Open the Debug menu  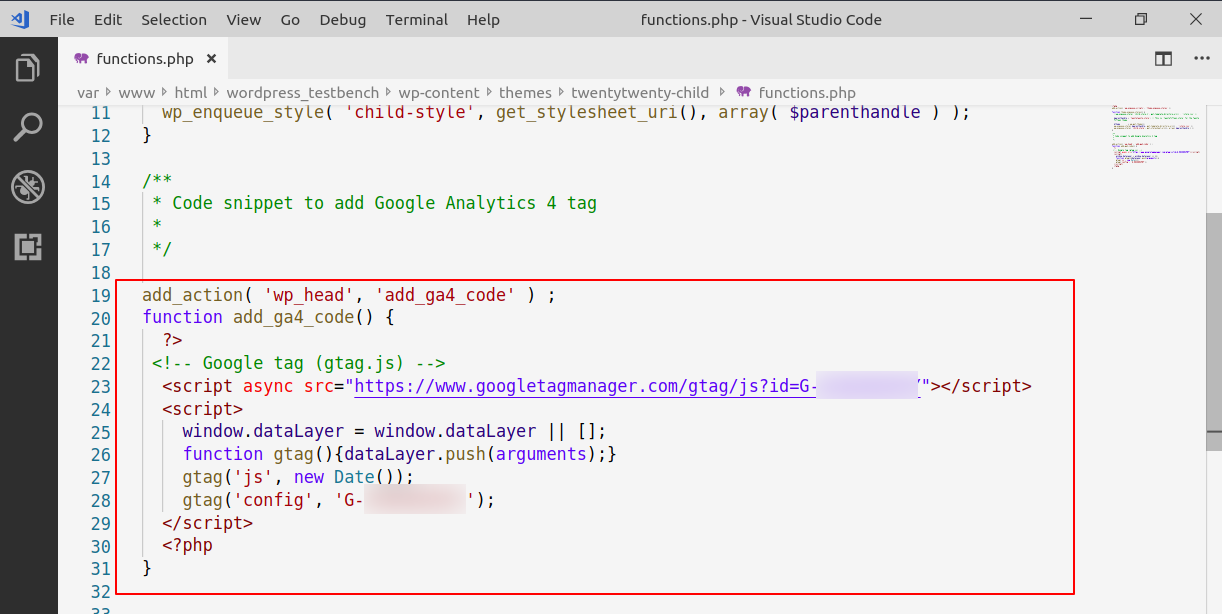[342, 19]
